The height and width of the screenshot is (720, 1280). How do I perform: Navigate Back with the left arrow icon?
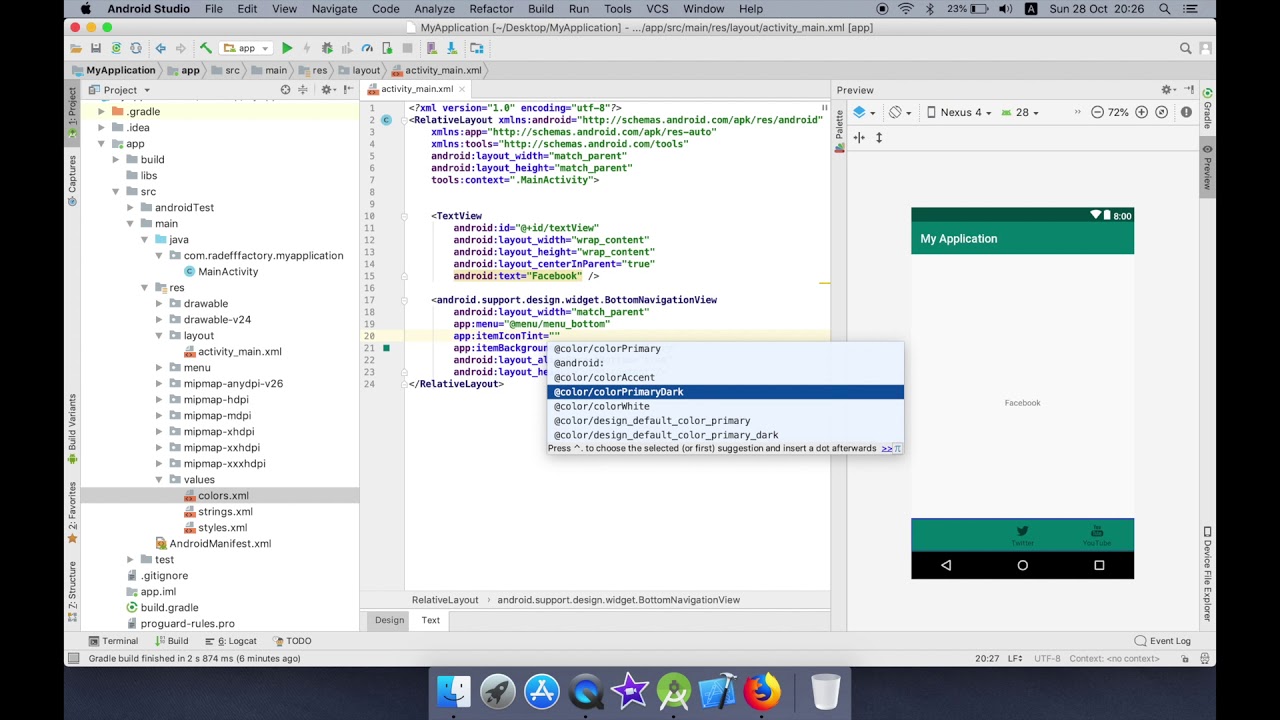[x=160, y=48]
